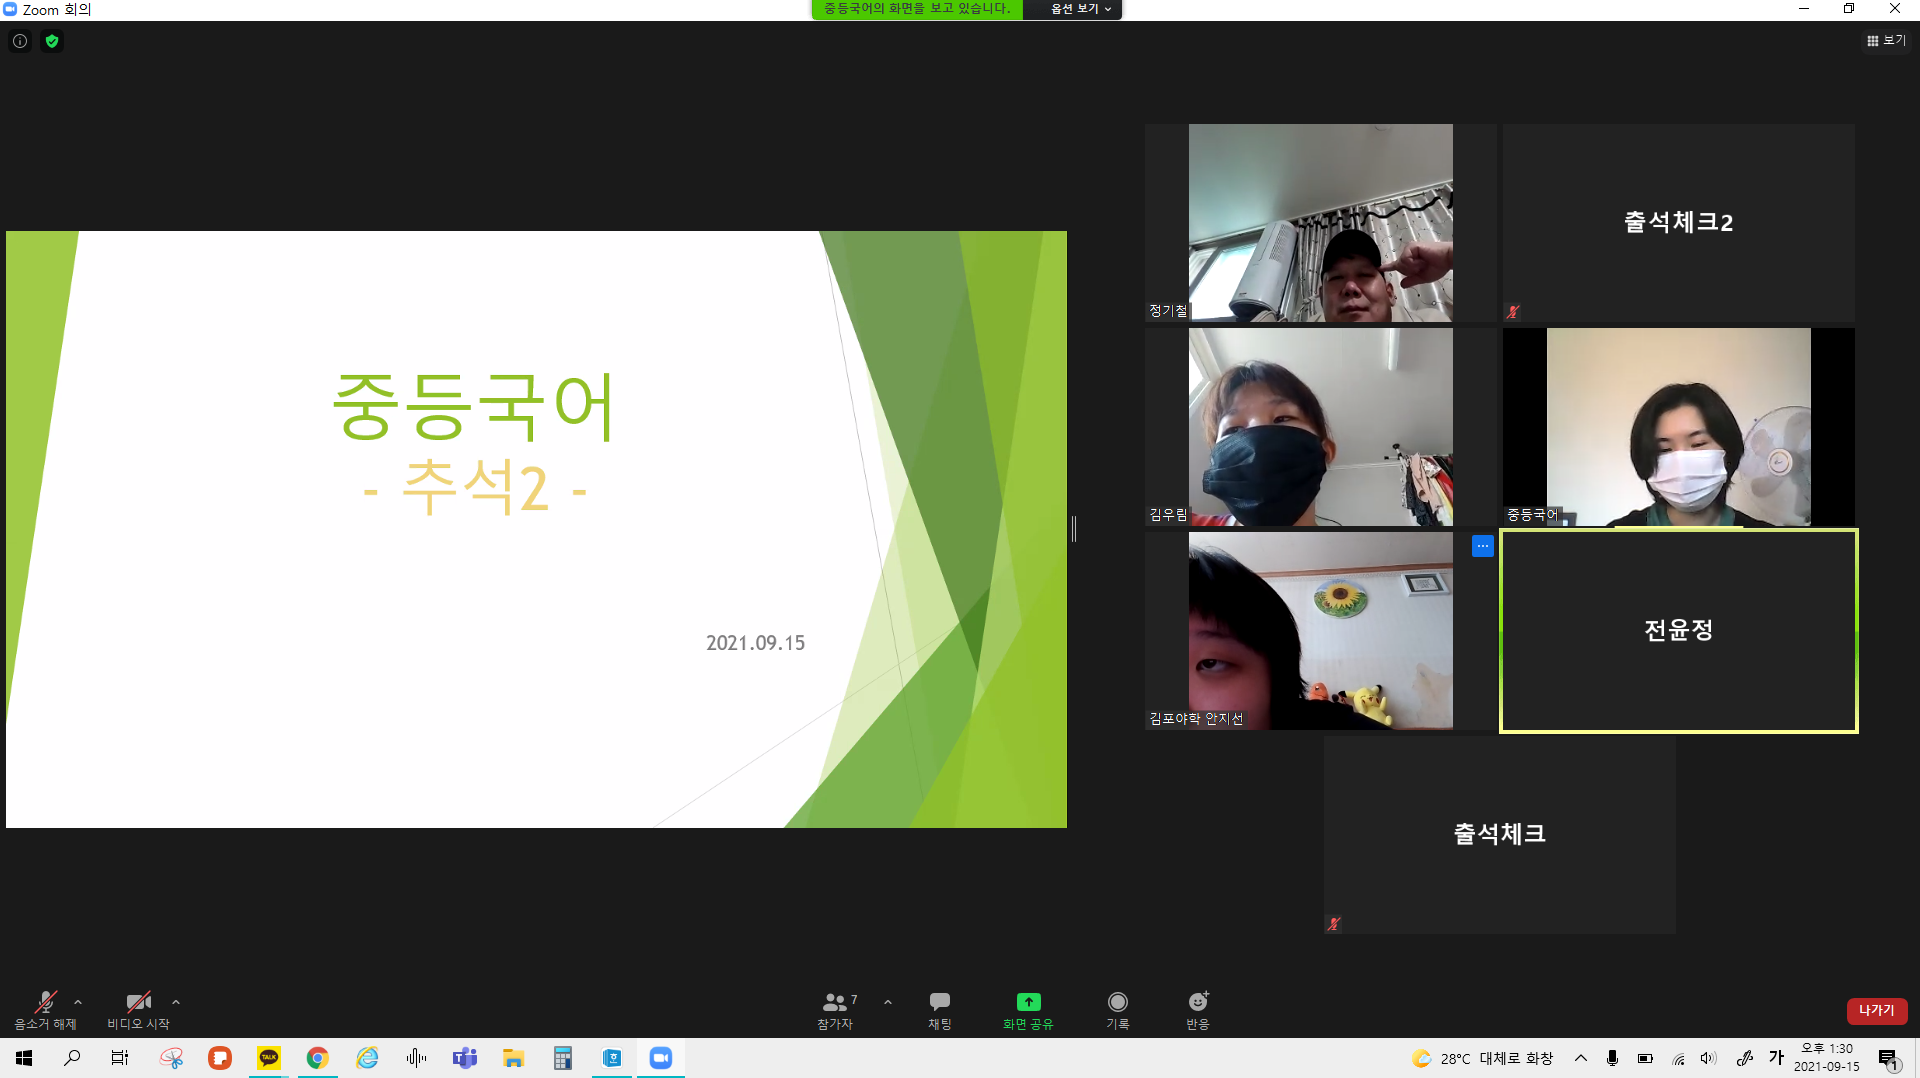Expand audio options arrow beside 음소거 해제

(x=78, y=1002)
